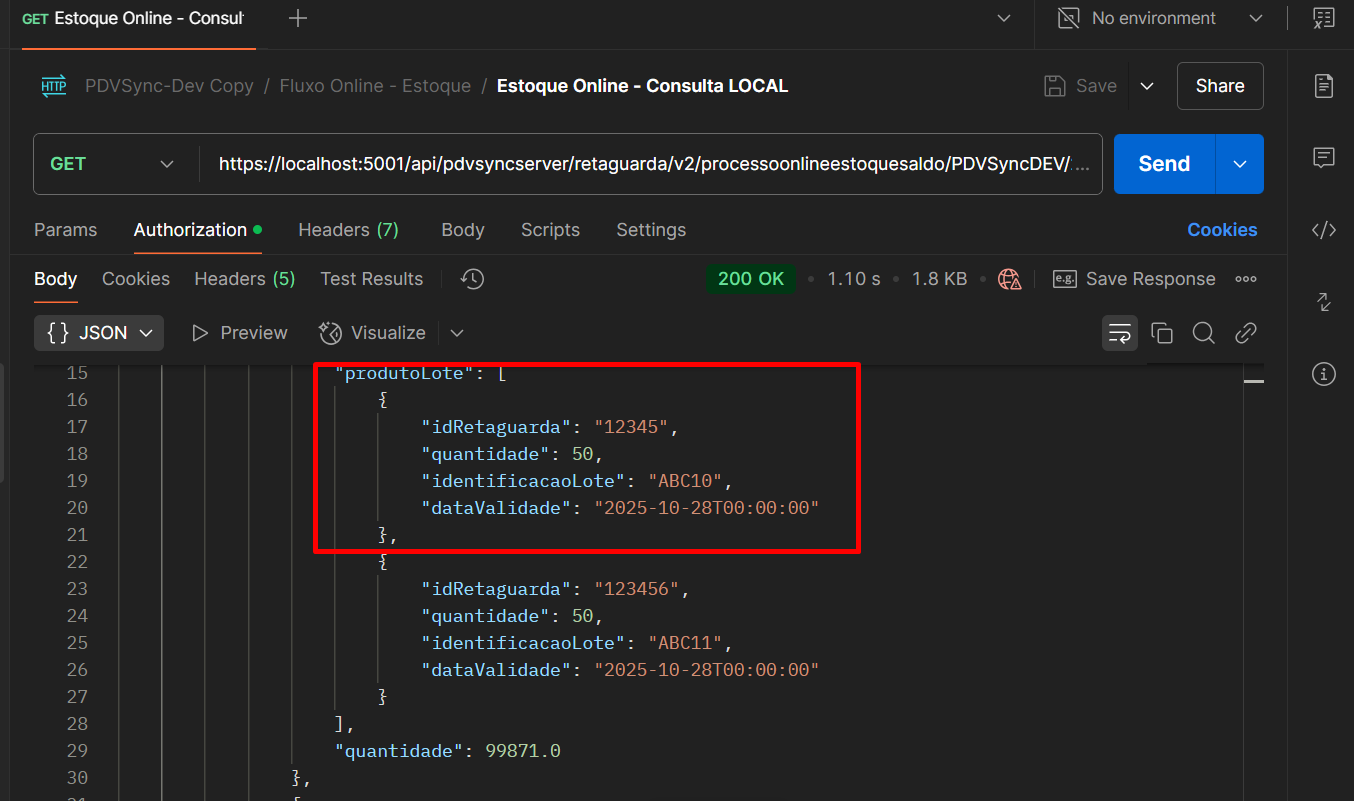Switch to the Headers (7) request tab

pyautogui.click(x=348, y=230)
